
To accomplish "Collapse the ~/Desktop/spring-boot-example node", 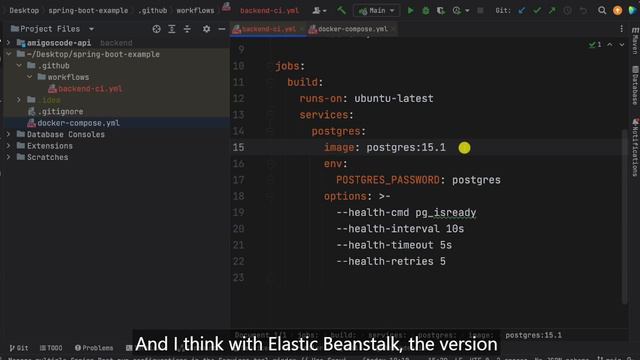I will [x=8, y=54].
